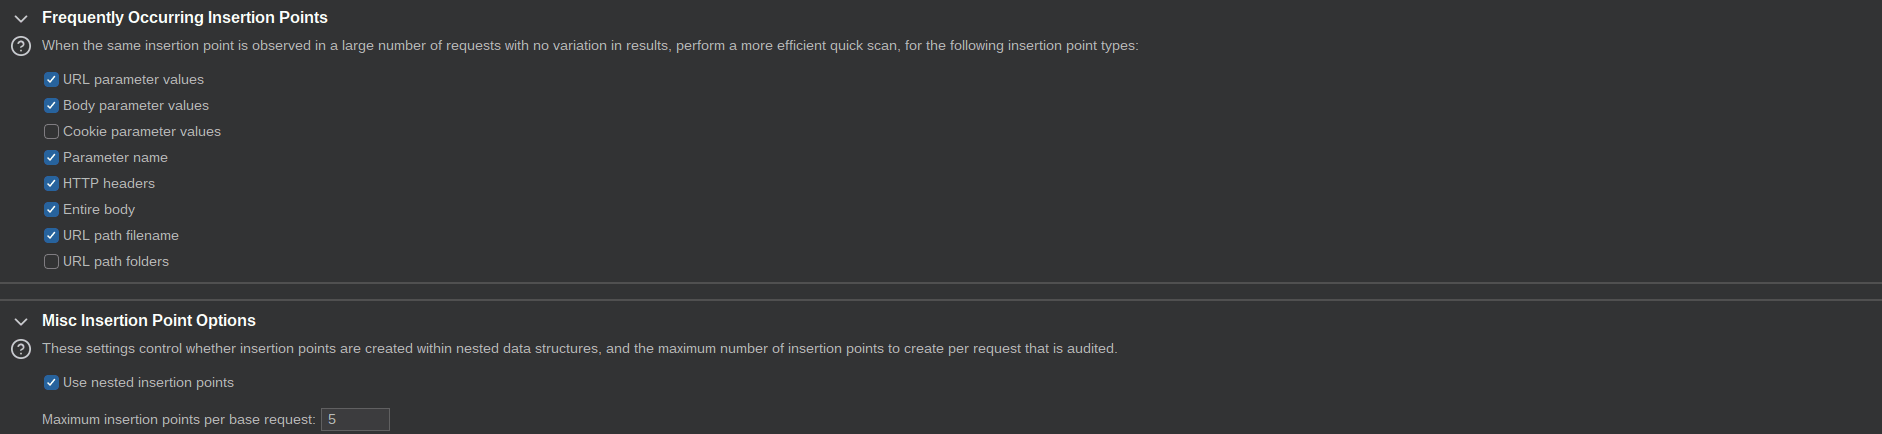The height and width of the screenshot is (434, 1882).
Task: Click the Maximum insertion points per base request label
Action: tap(179, 419)
